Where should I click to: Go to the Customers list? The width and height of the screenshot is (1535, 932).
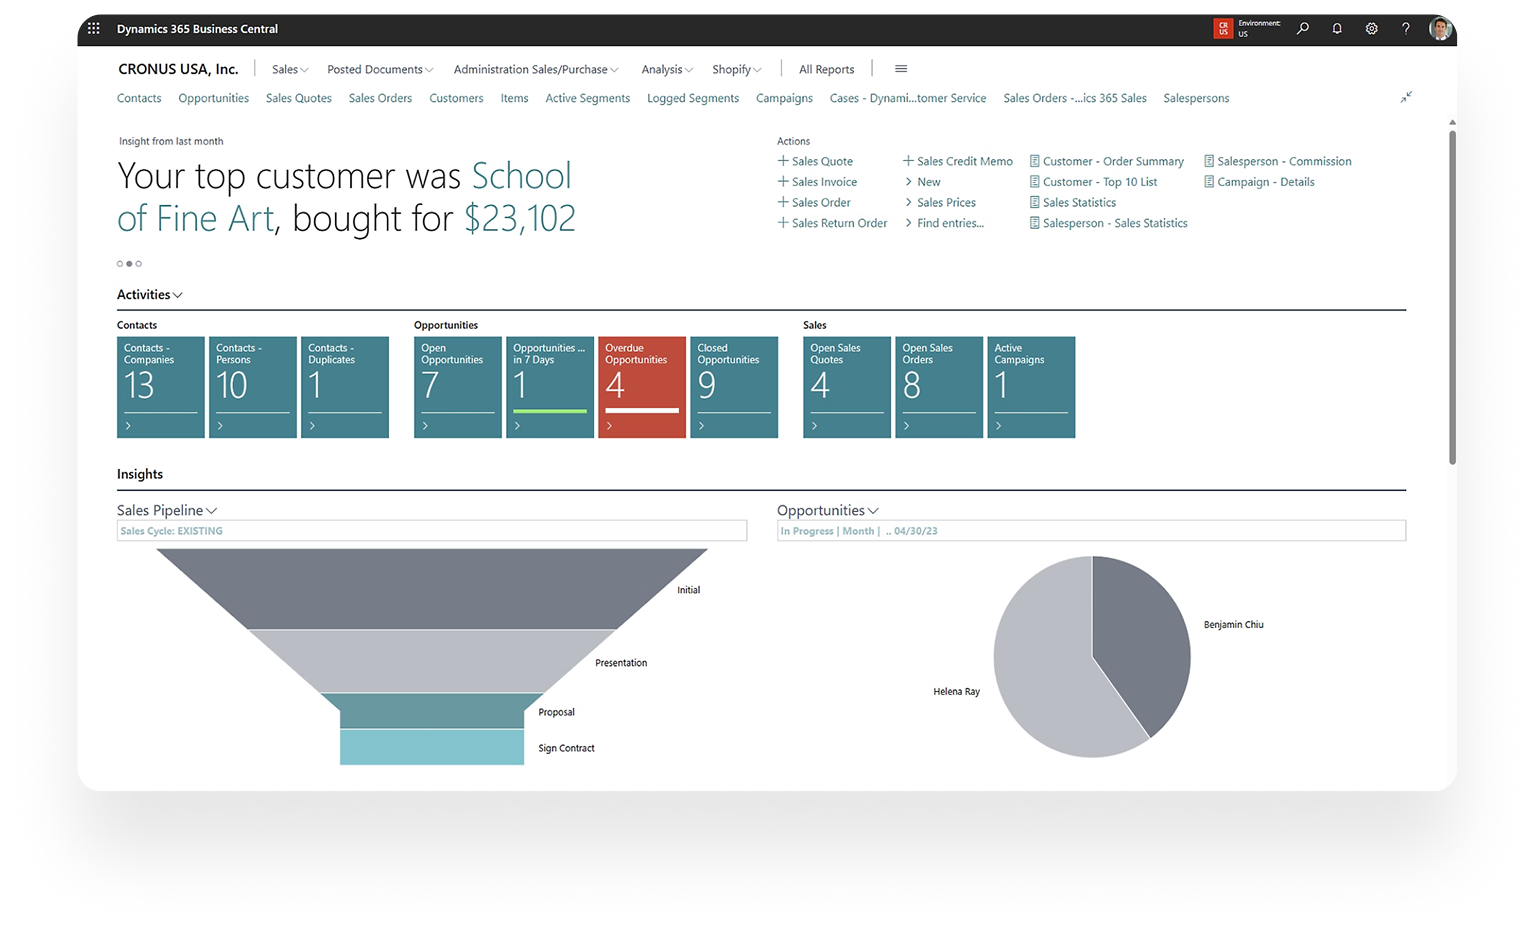(456, 98)
